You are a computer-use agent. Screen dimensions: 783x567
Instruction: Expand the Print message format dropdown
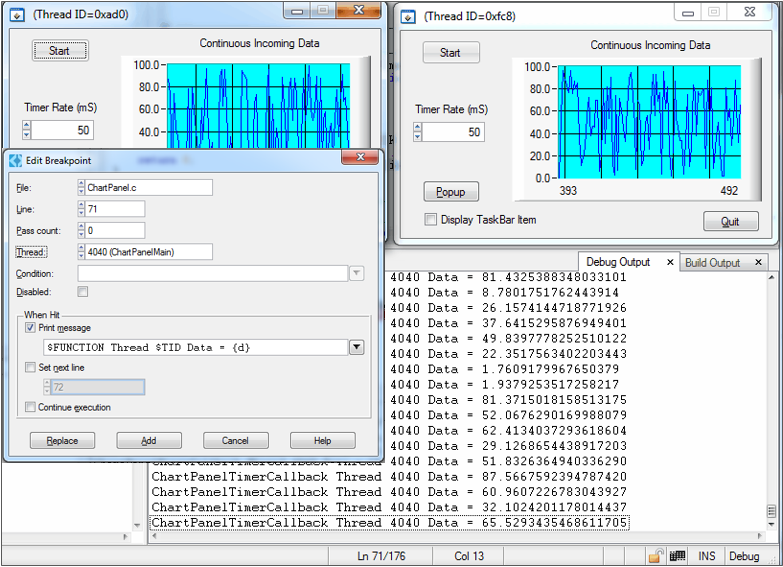(356, 347)
